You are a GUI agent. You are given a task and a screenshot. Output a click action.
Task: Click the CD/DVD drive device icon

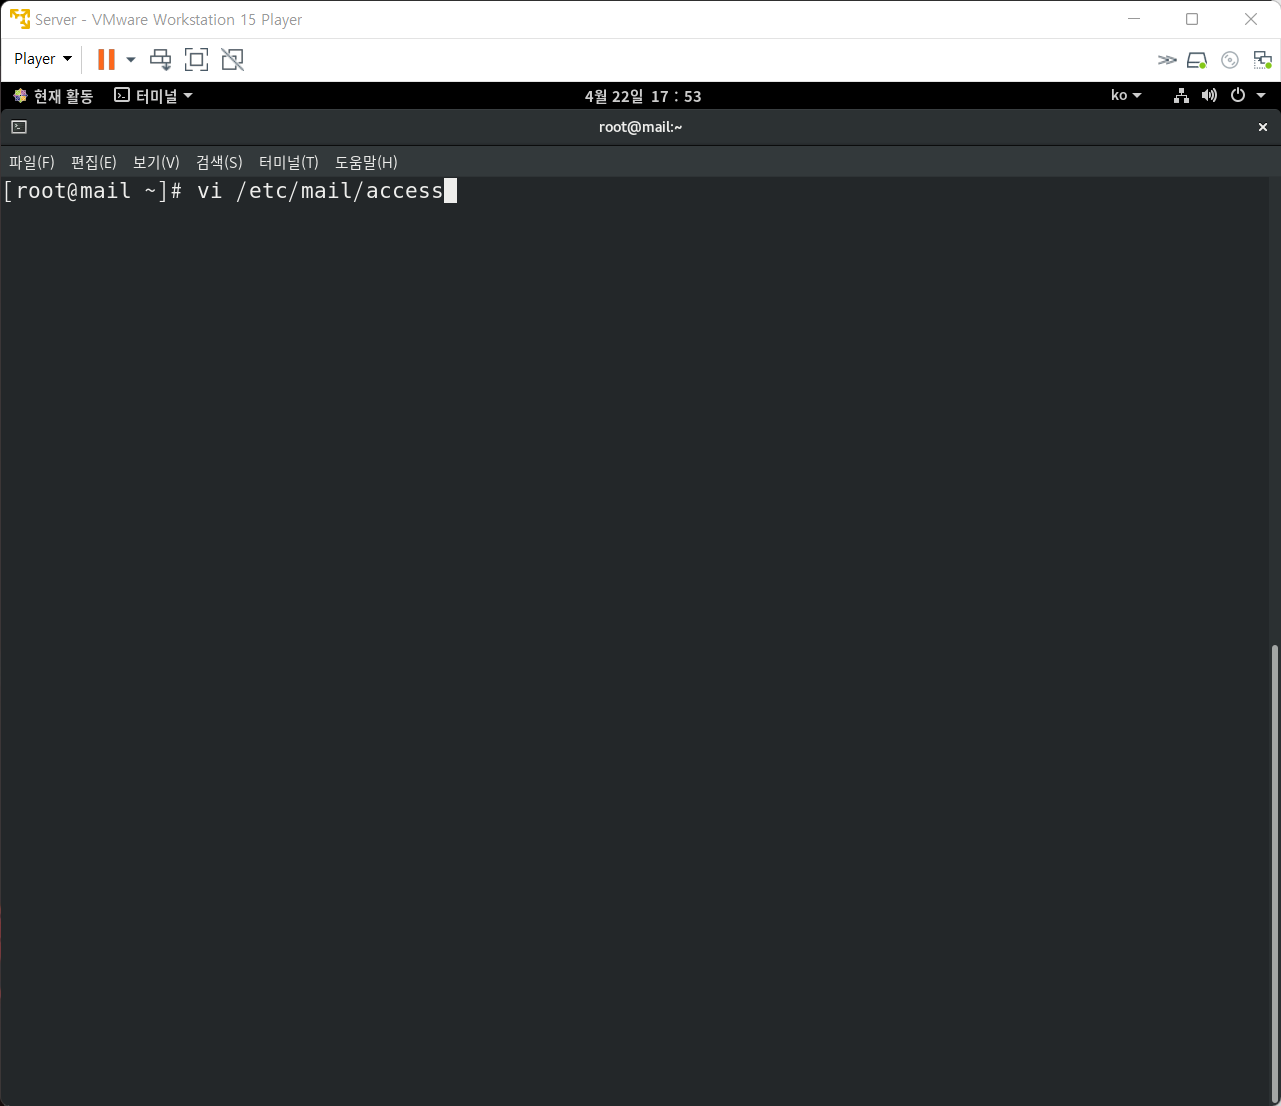(1230, 61)
